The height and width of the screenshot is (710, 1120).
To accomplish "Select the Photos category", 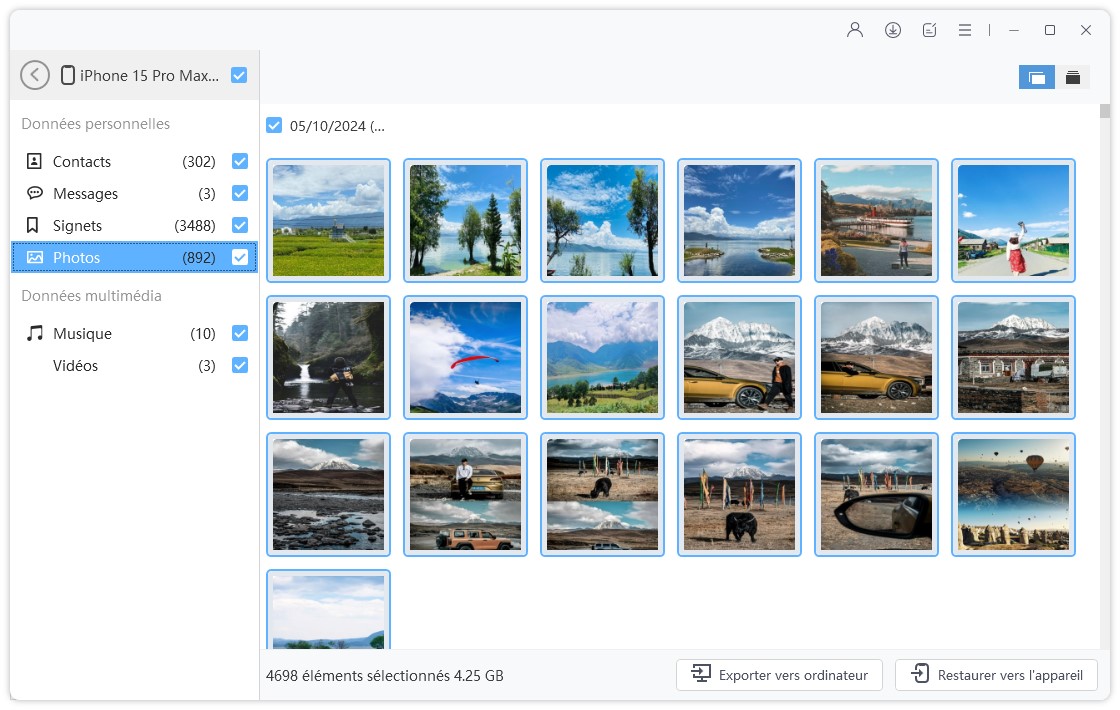I will 134,257.
